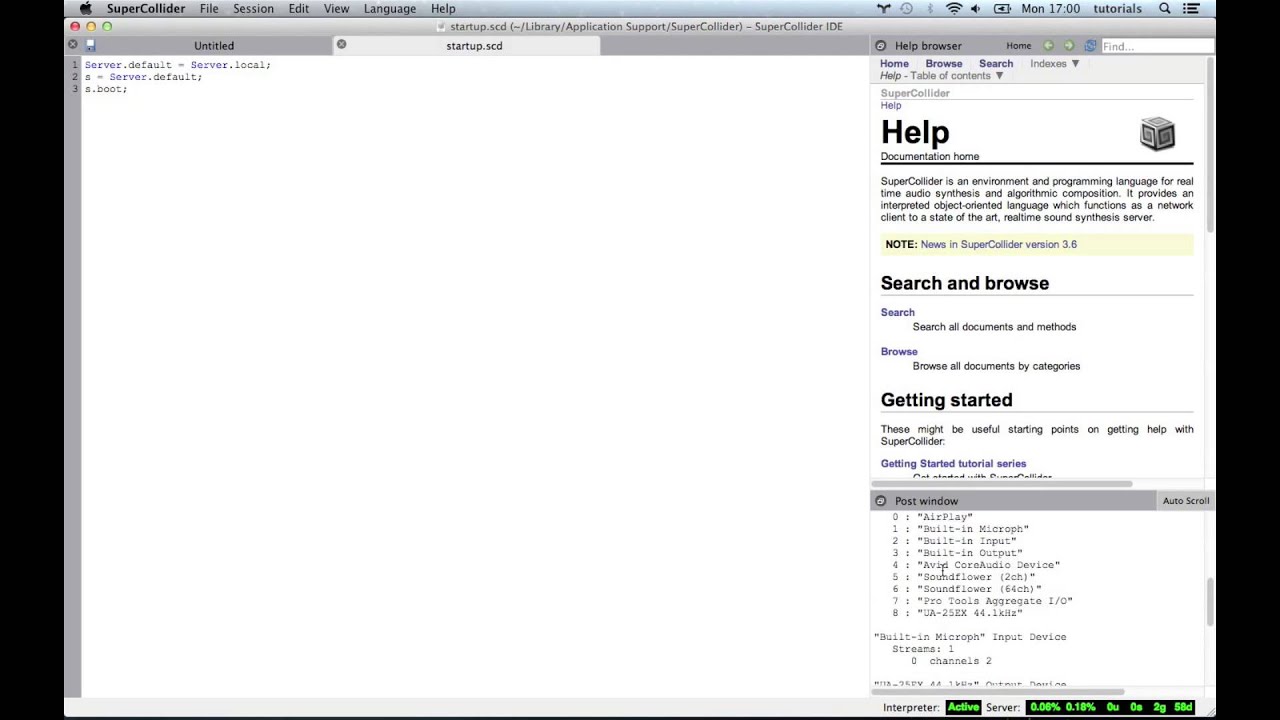Click the SuperCollider cube logo in Help
The height and width of the screenshot is (720, 1280).
1157,134
